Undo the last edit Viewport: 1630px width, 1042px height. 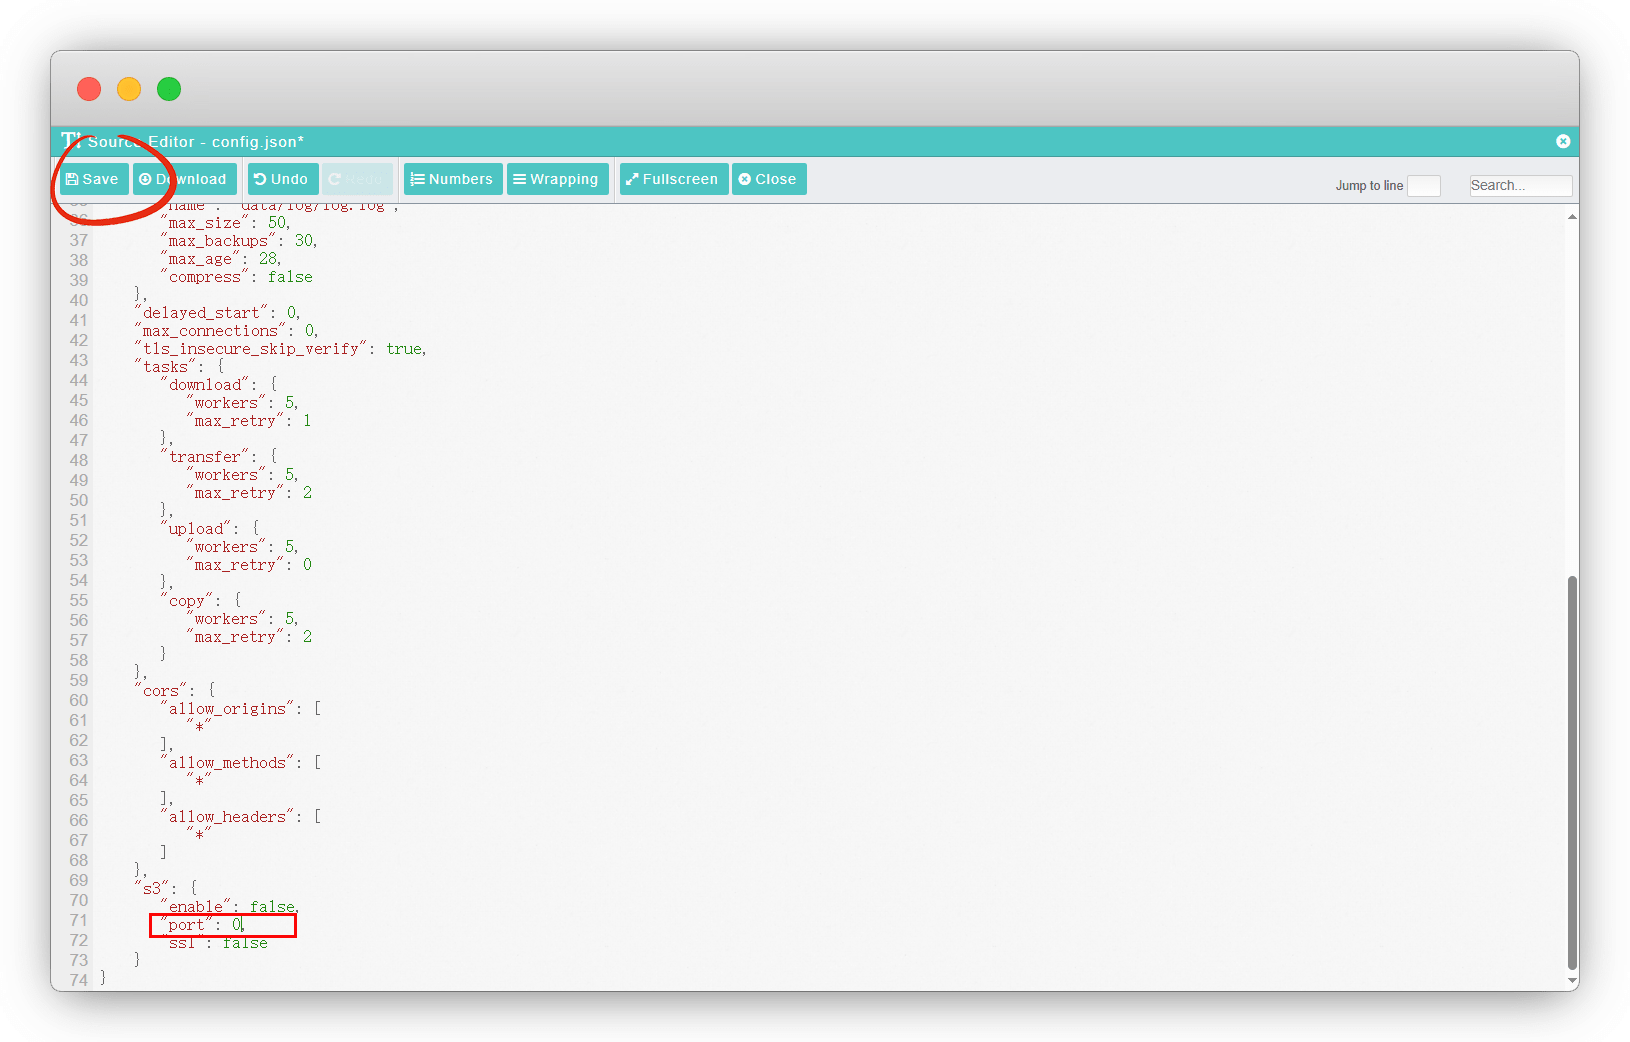click(x=282, y=179)
